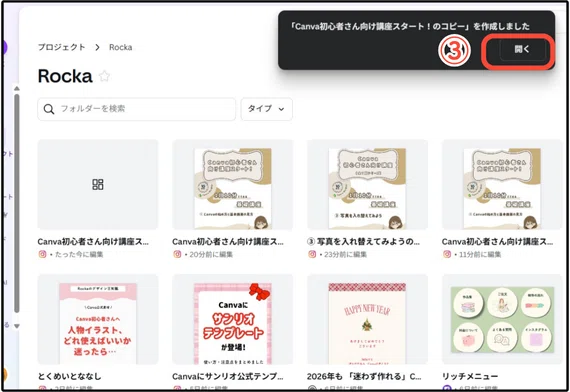
Task: Click the Canvaにサンリオ公式テンプ title text
Action: tap(228, 376)
